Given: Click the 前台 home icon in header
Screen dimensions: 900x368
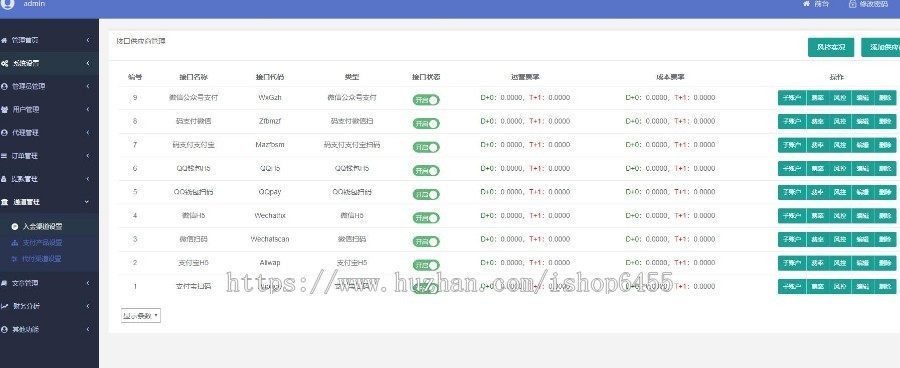Looking at the screenshot, I should [806, 3].
